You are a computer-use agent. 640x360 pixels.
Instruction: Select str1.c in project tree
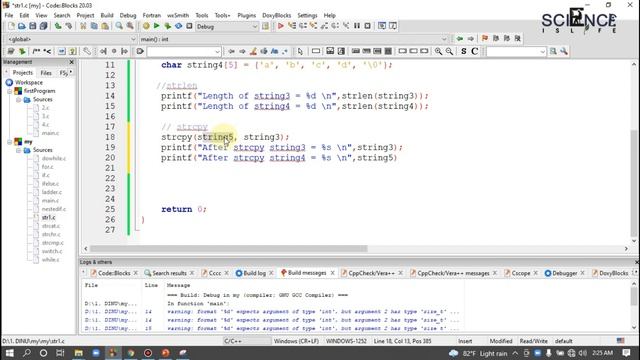coord(48,218)
